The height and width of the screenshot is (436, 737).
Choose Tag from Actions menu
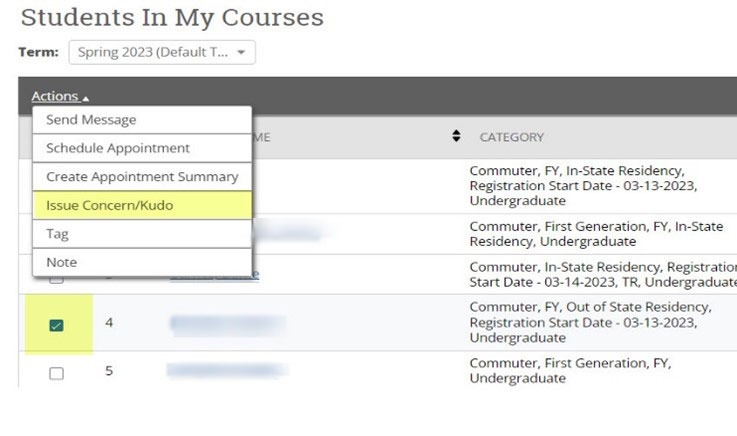(x=57, y=234)
